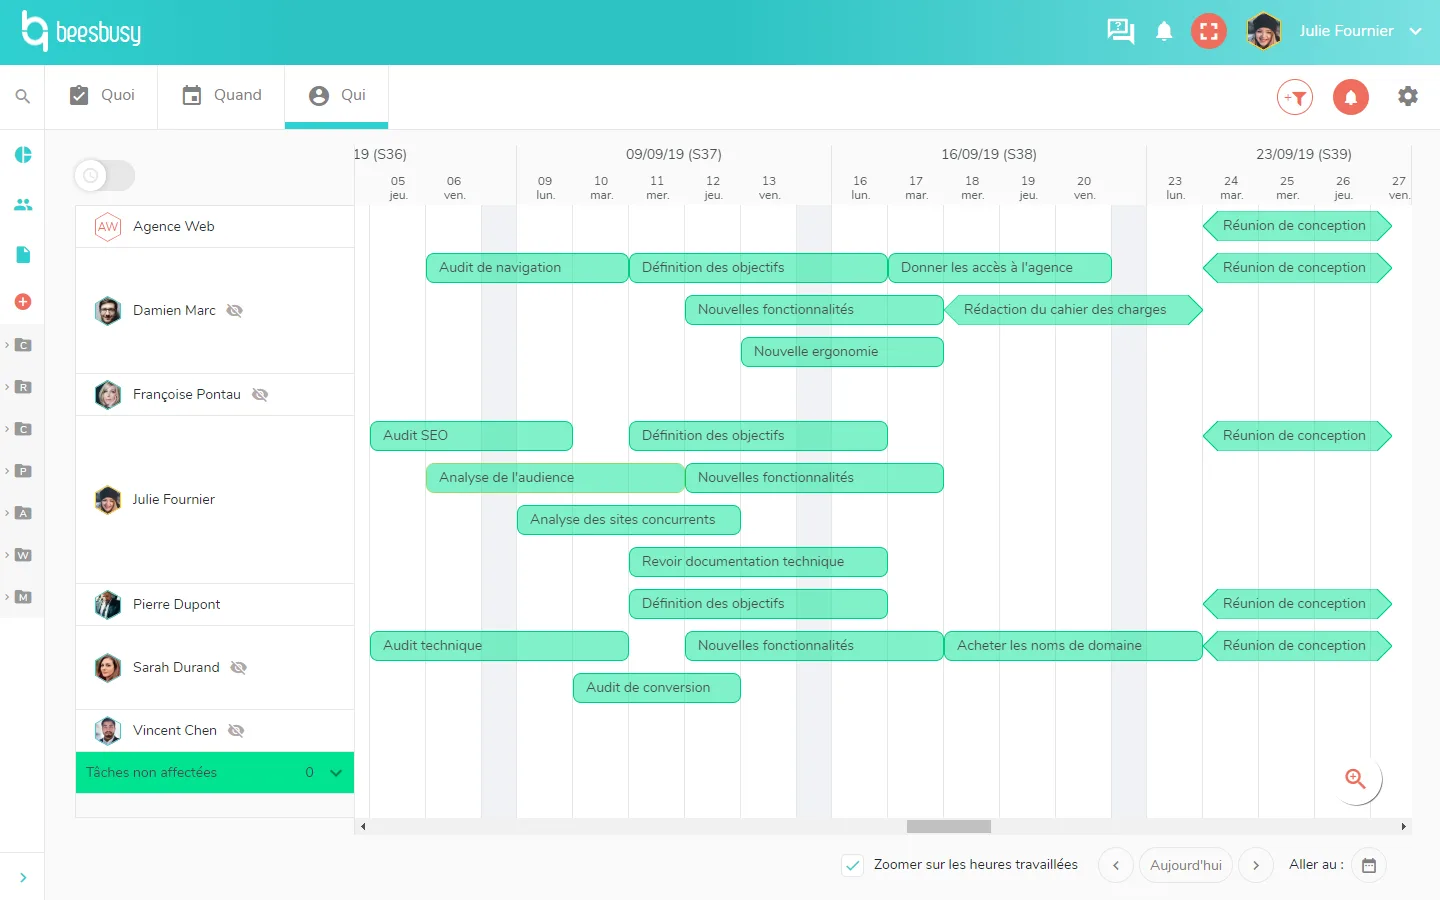Screen dimensions: 1440x900
Task: Select the Qui tab
Action: (x=337, y=96)
